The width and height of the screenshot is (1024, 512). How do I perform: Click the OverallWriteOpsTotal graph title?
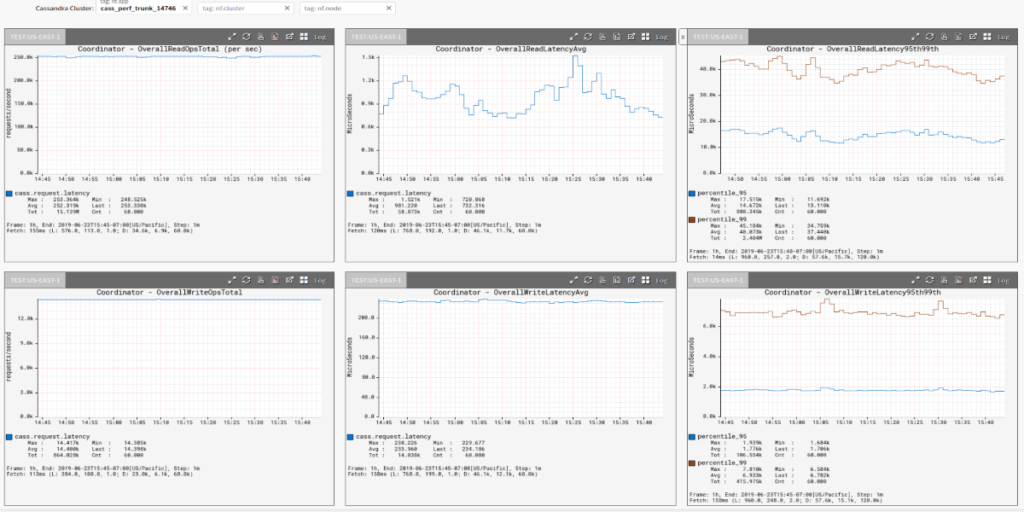(169, 293)
